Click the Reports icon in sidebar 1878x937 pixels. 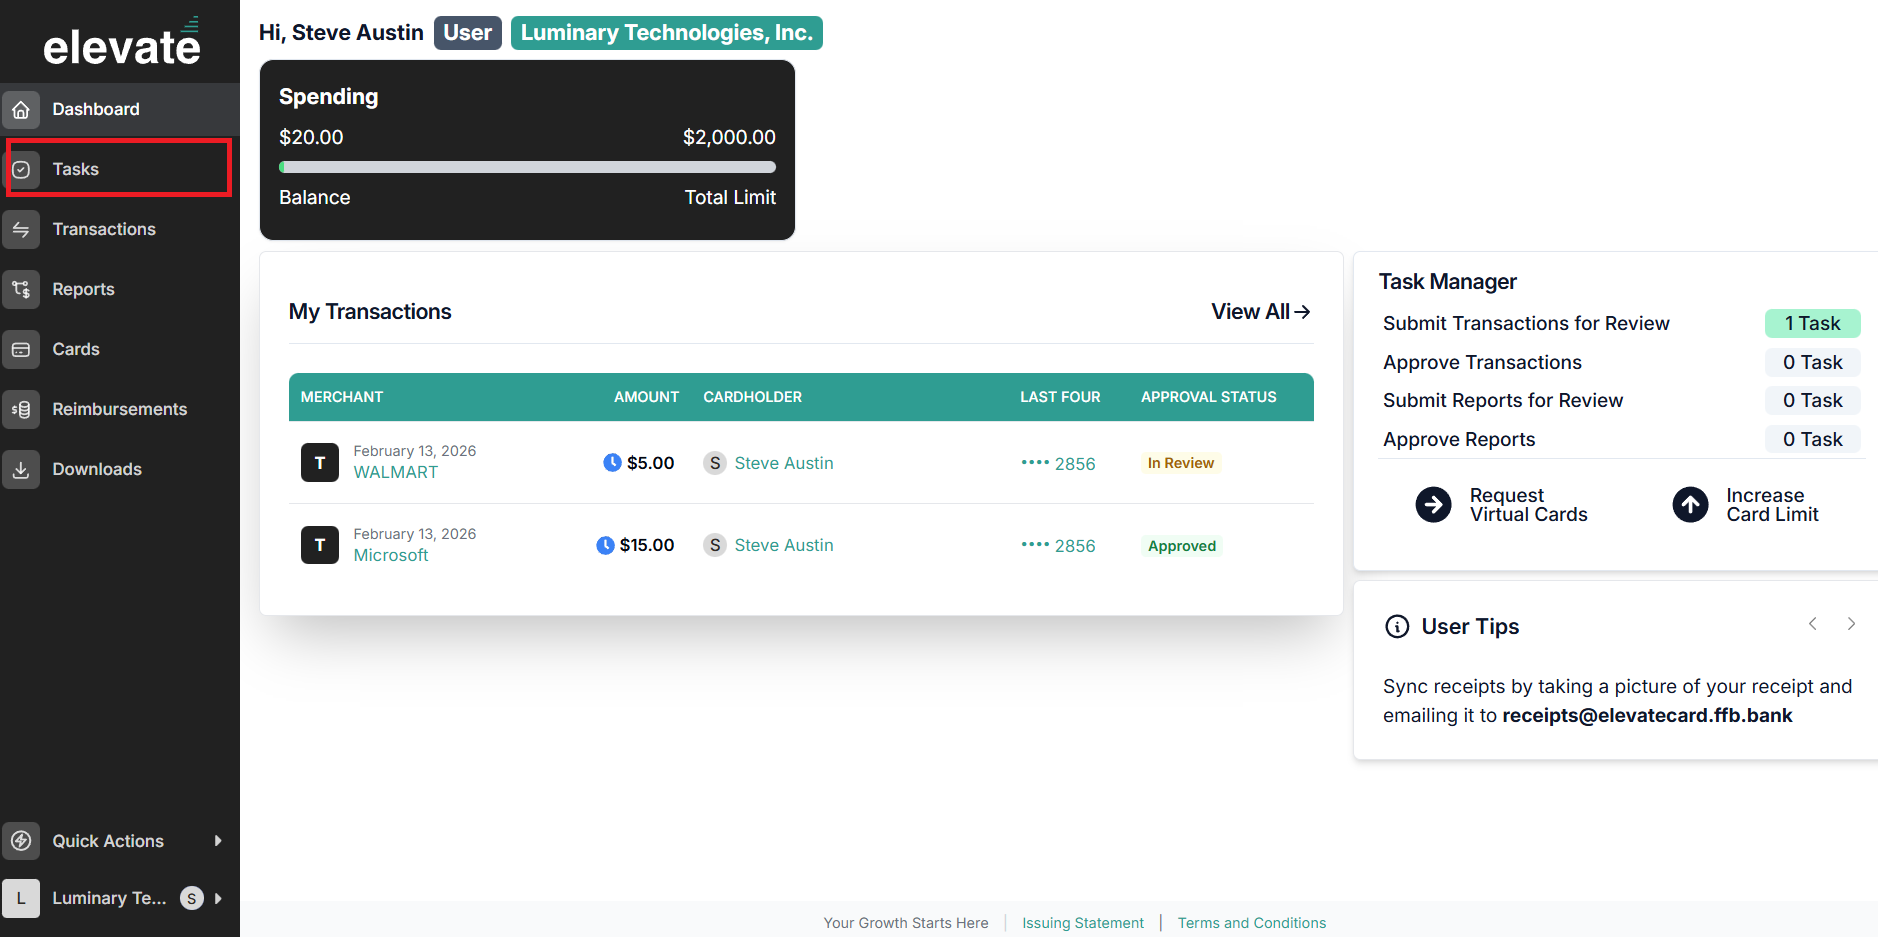point(21,290)
